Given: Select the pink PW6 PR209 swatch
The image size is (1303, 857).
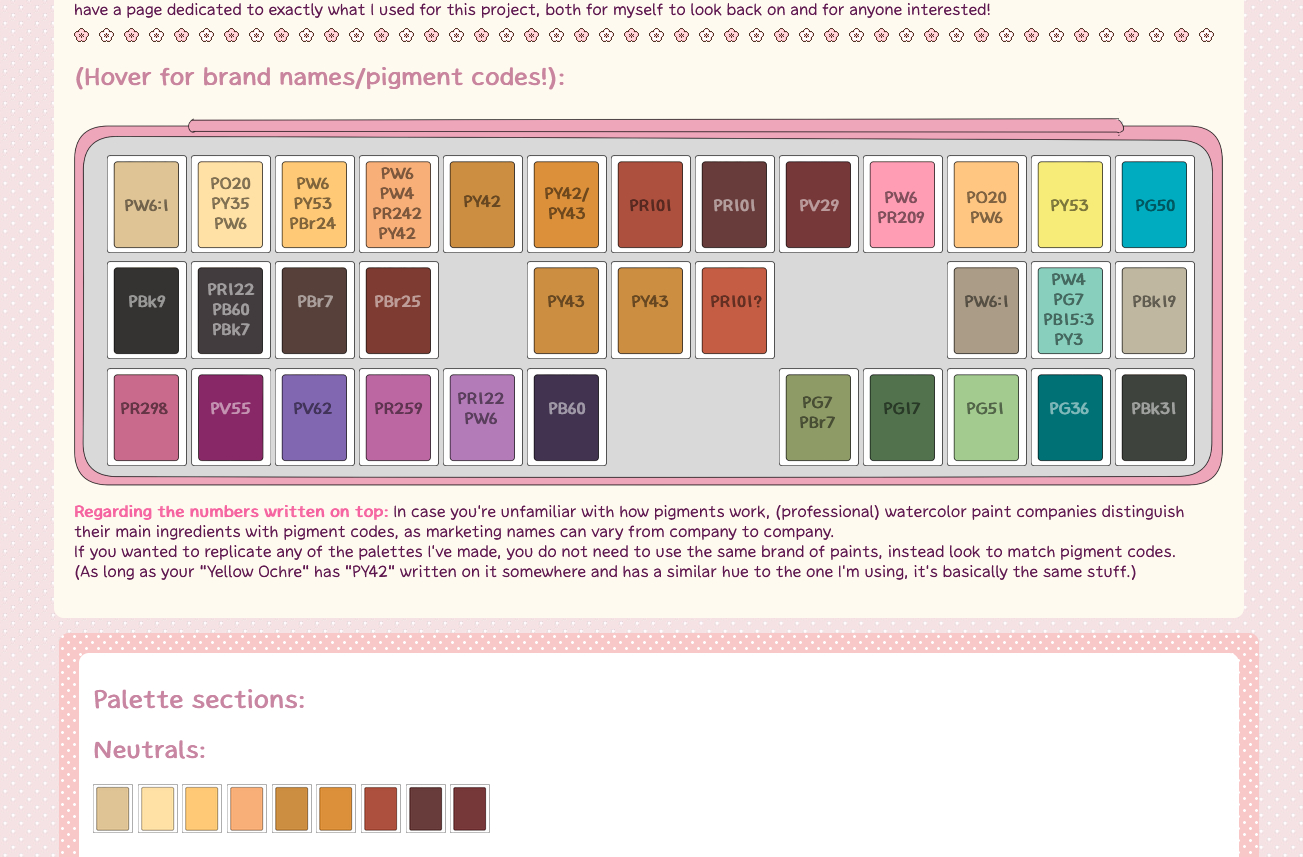Looking at the screenshot, I should 902,205.
